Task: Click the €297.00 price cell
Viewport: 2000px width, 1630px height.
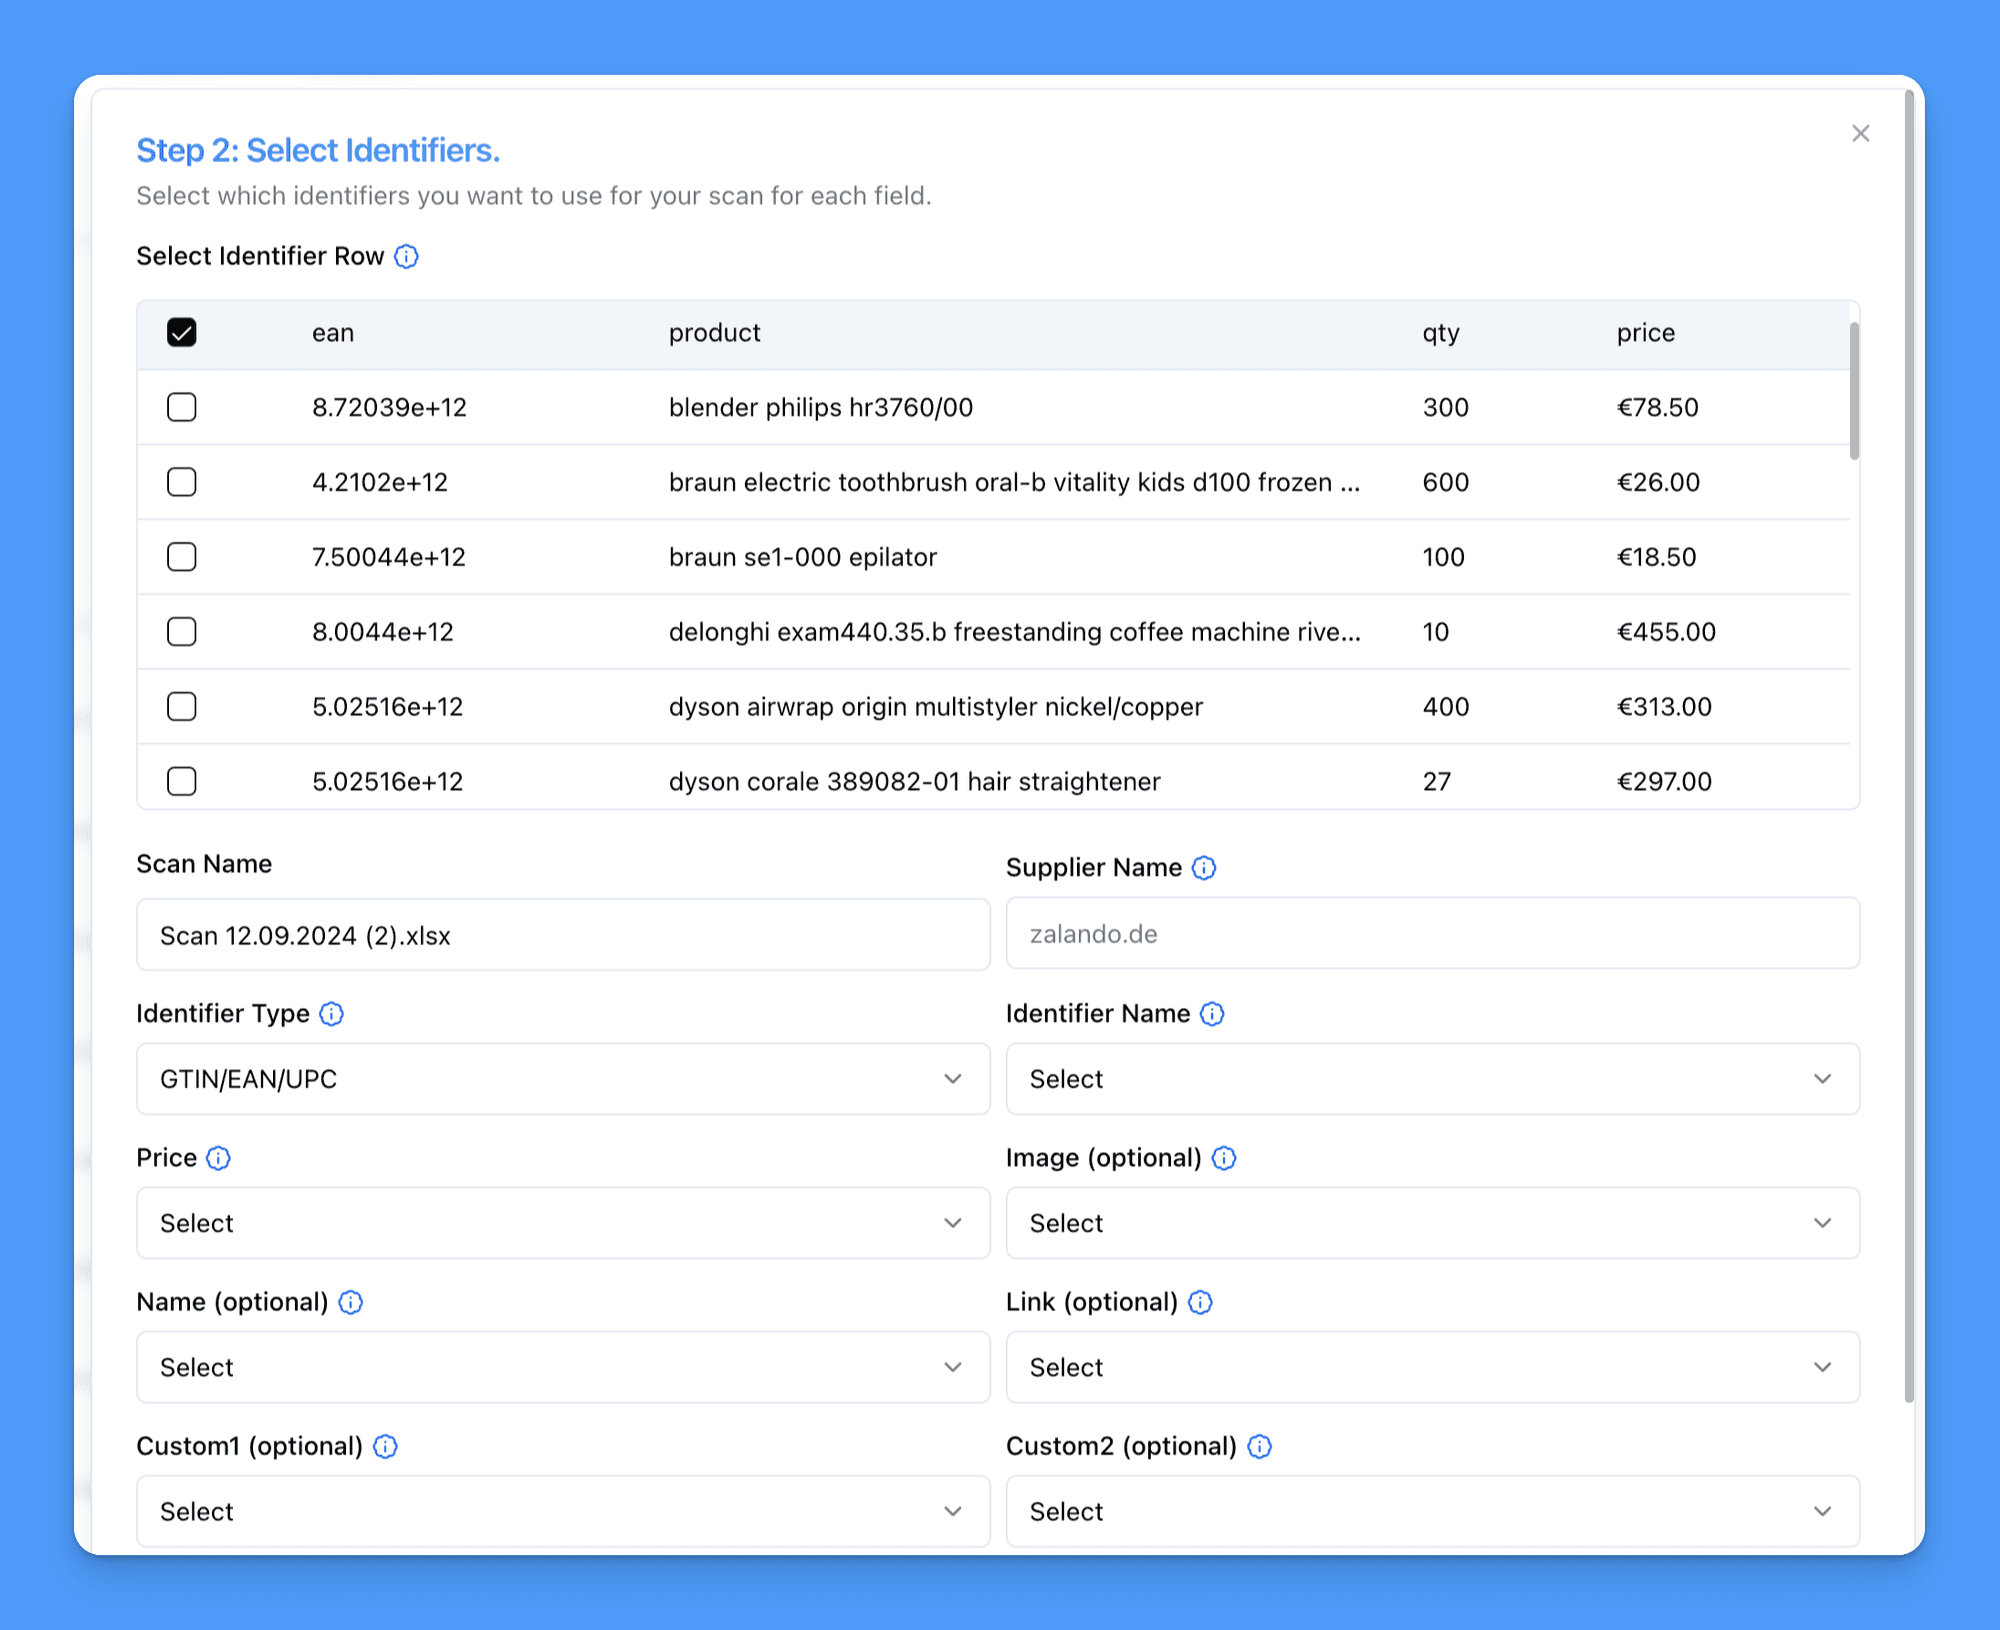Action: pos(1664,782)
